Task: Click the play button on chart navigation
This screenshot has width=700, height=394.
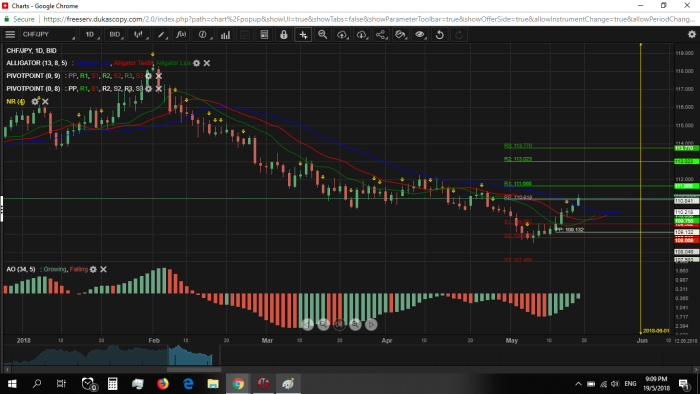Action: tap(371, 324)
